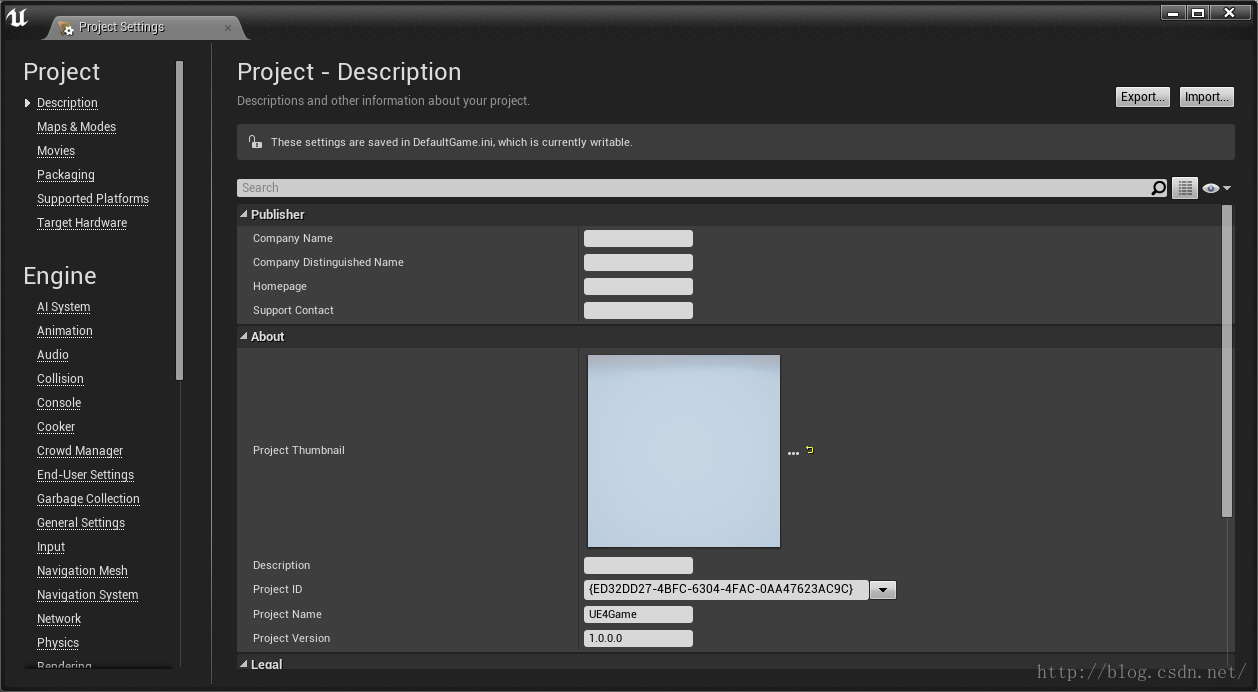Click the lock icon in the settings notice
Image resolution: width=1258 pixels, height=692 pixels.
255,142
